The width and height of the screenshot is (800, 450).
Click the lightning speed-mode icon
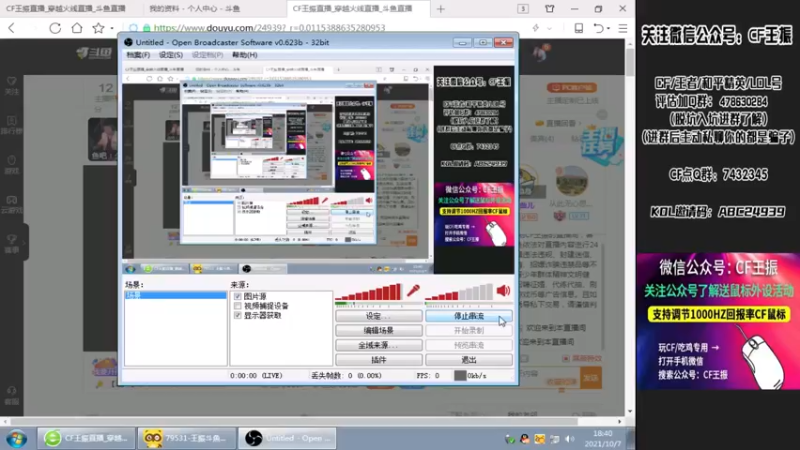[x=536, y=28]
